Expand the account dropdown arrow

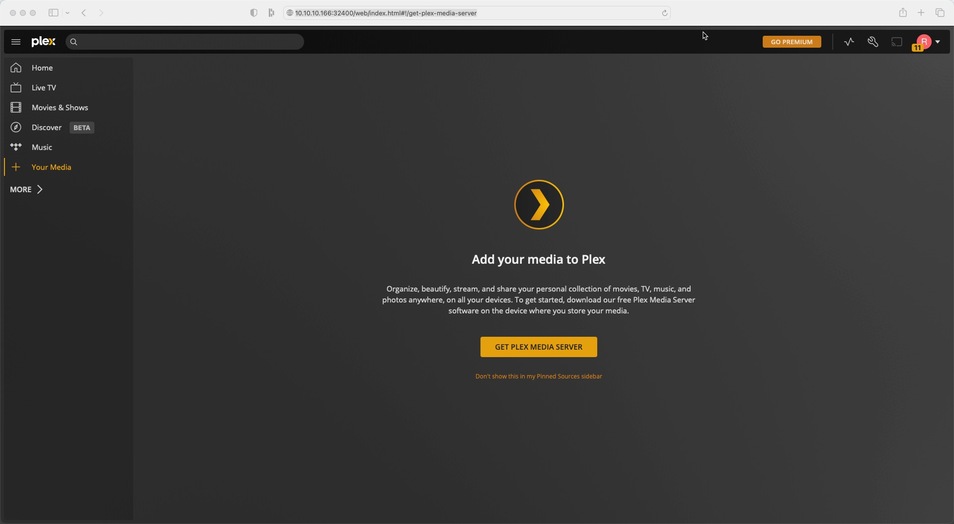pos(938,42)
